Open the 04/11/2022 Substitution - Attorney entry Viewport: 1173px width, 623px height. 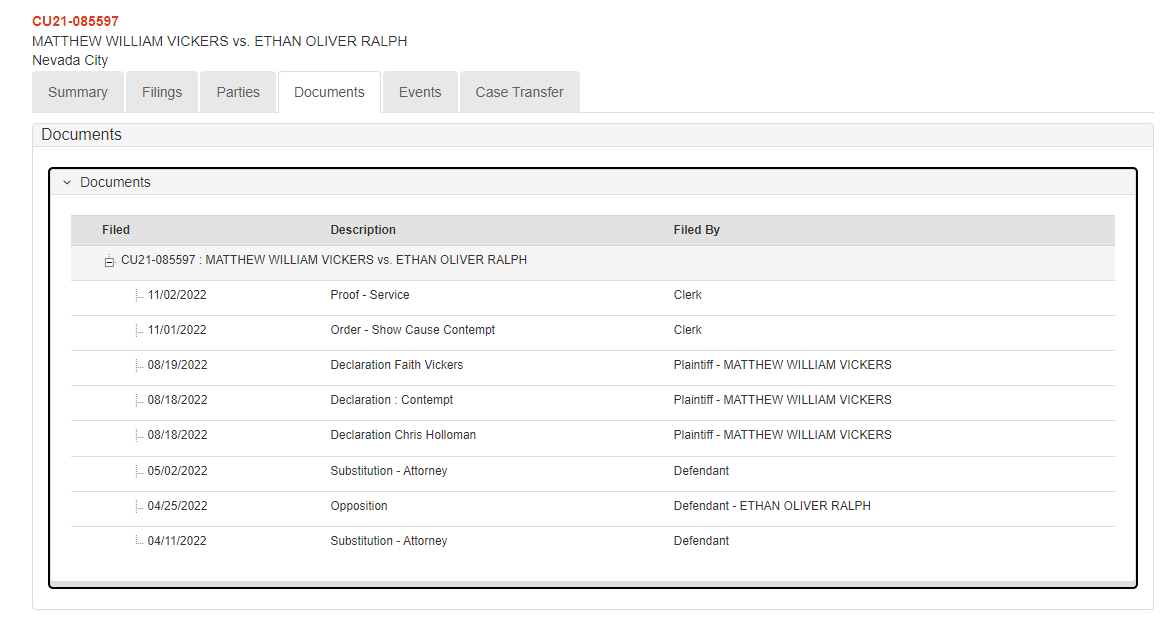389,541
